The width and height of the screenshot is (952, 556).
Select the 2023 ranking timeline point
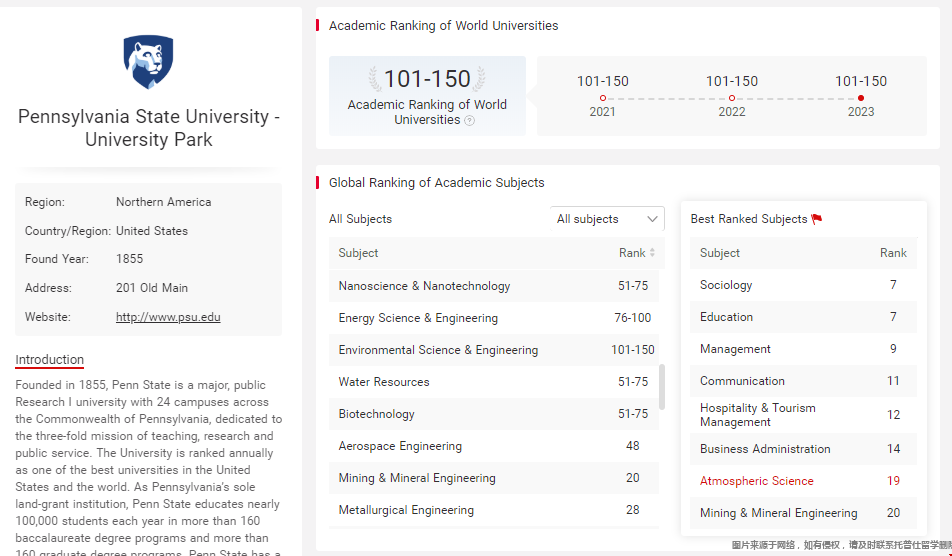[x=861, y=98]
